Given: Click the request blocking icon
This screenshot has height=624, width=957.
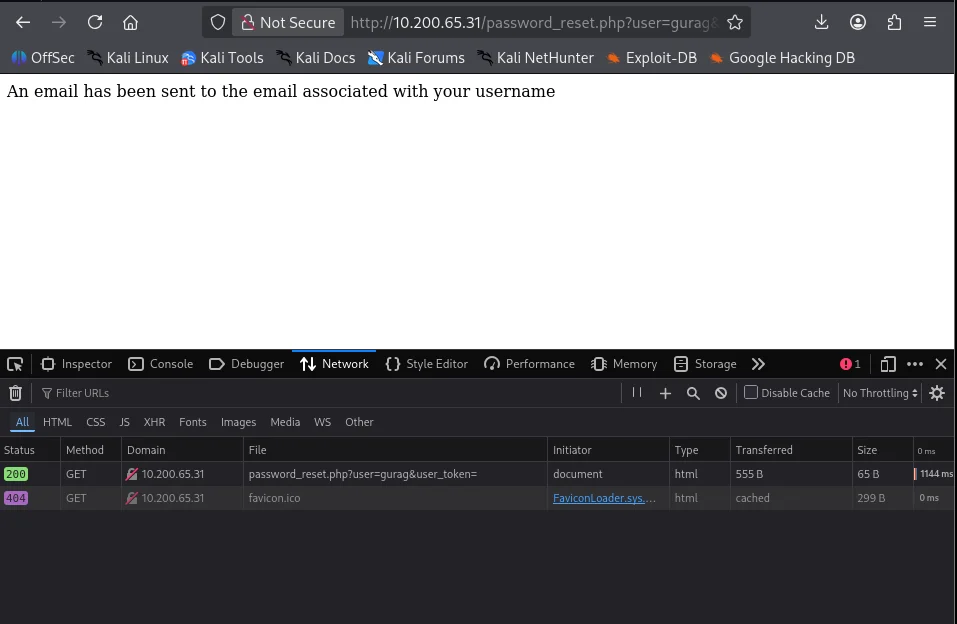Looking at the screenshot, I should (720, 393).
